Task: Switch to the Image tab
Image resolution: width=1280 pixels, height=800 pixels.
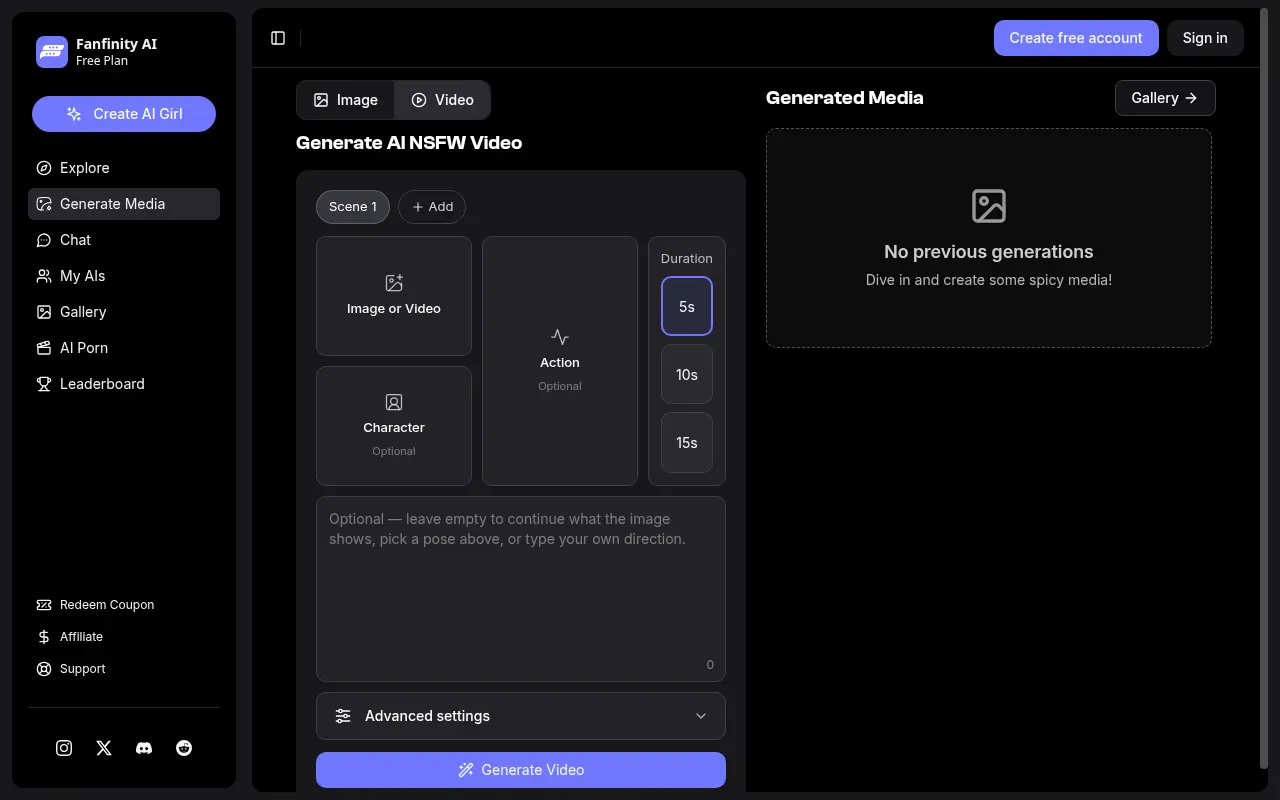Action: (x=346, y=100)
